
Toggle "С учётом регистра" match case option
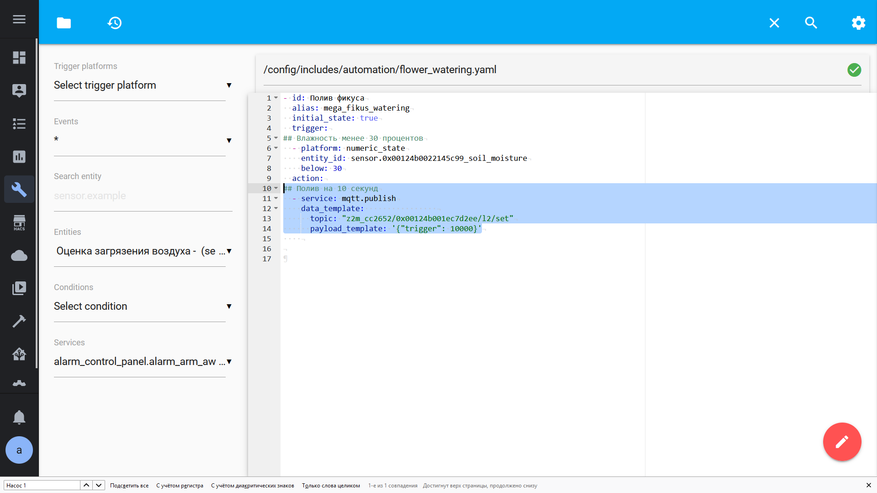click(179, 485)
